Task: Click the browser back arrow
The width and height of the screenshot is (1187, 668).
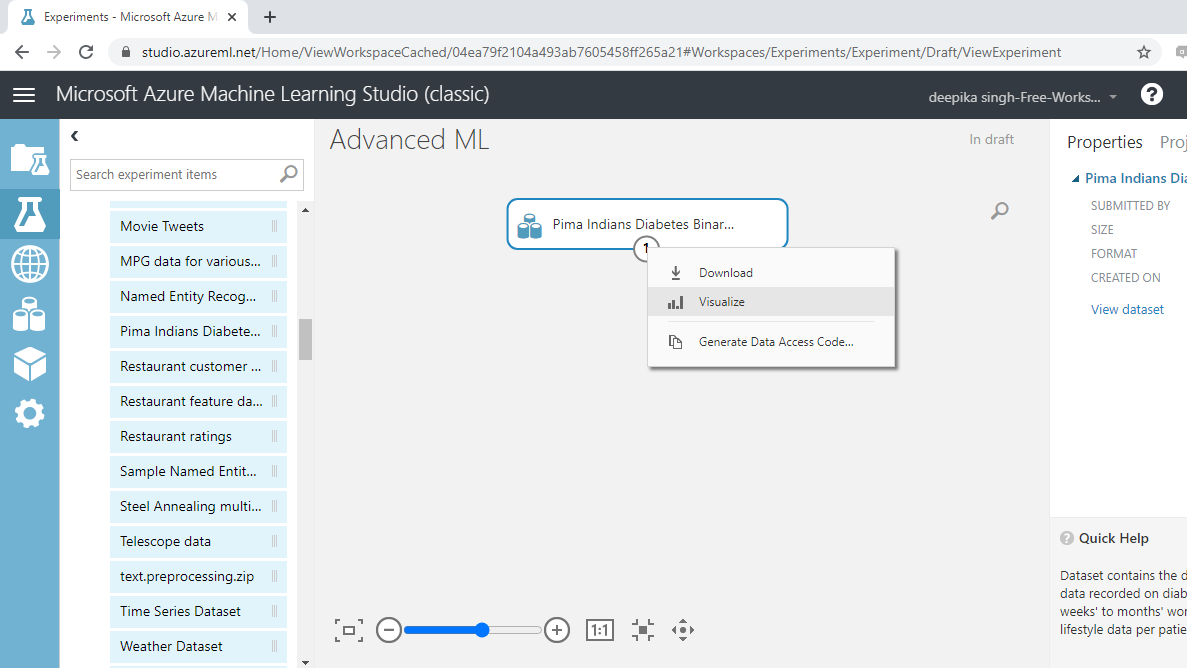Action: [22, 52]
